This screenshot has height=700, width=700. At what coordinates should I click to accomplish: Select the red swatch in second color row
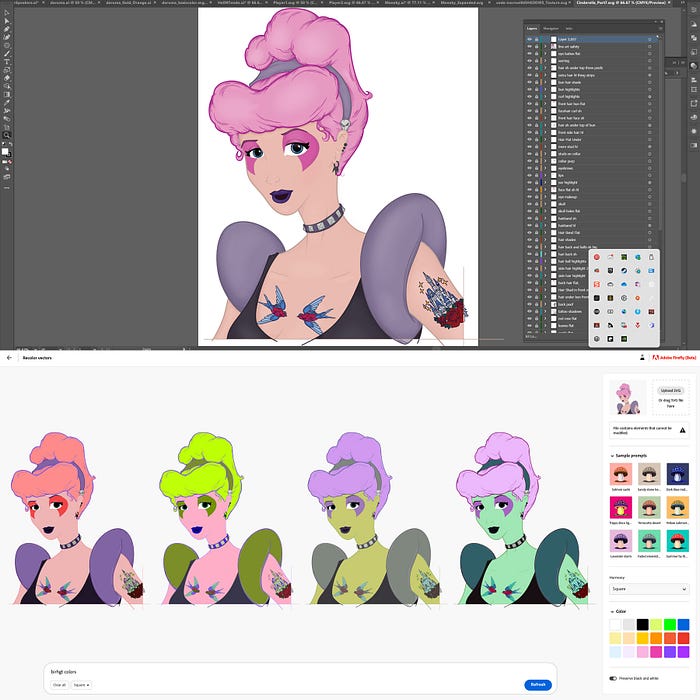(x=683, y=638)
